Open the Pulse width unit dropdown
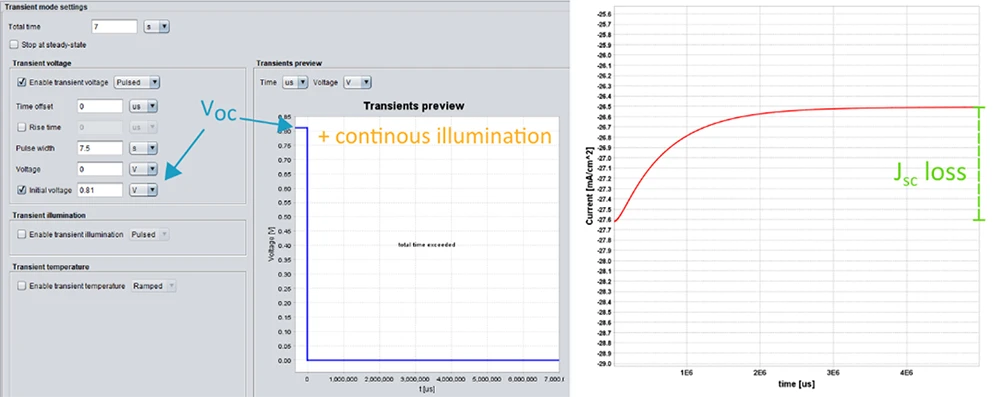The width and height of the screenshot is (1000, 397). click(143, 148)
